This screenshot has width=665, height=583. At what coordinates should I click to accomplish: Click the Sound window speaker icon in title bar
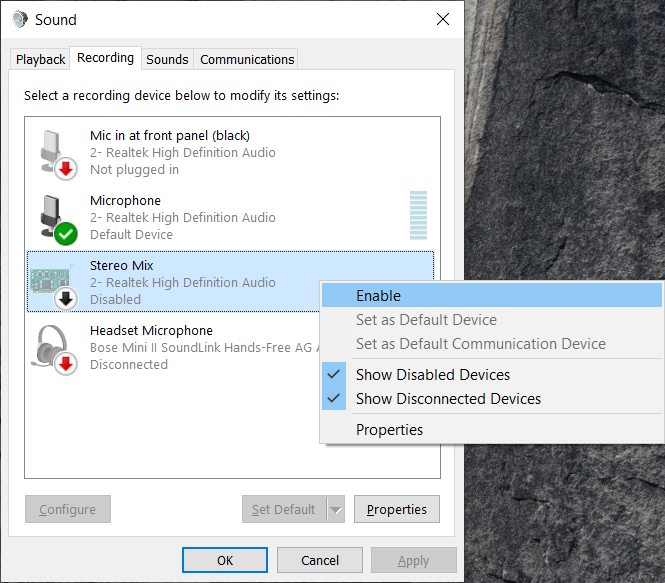20,19
